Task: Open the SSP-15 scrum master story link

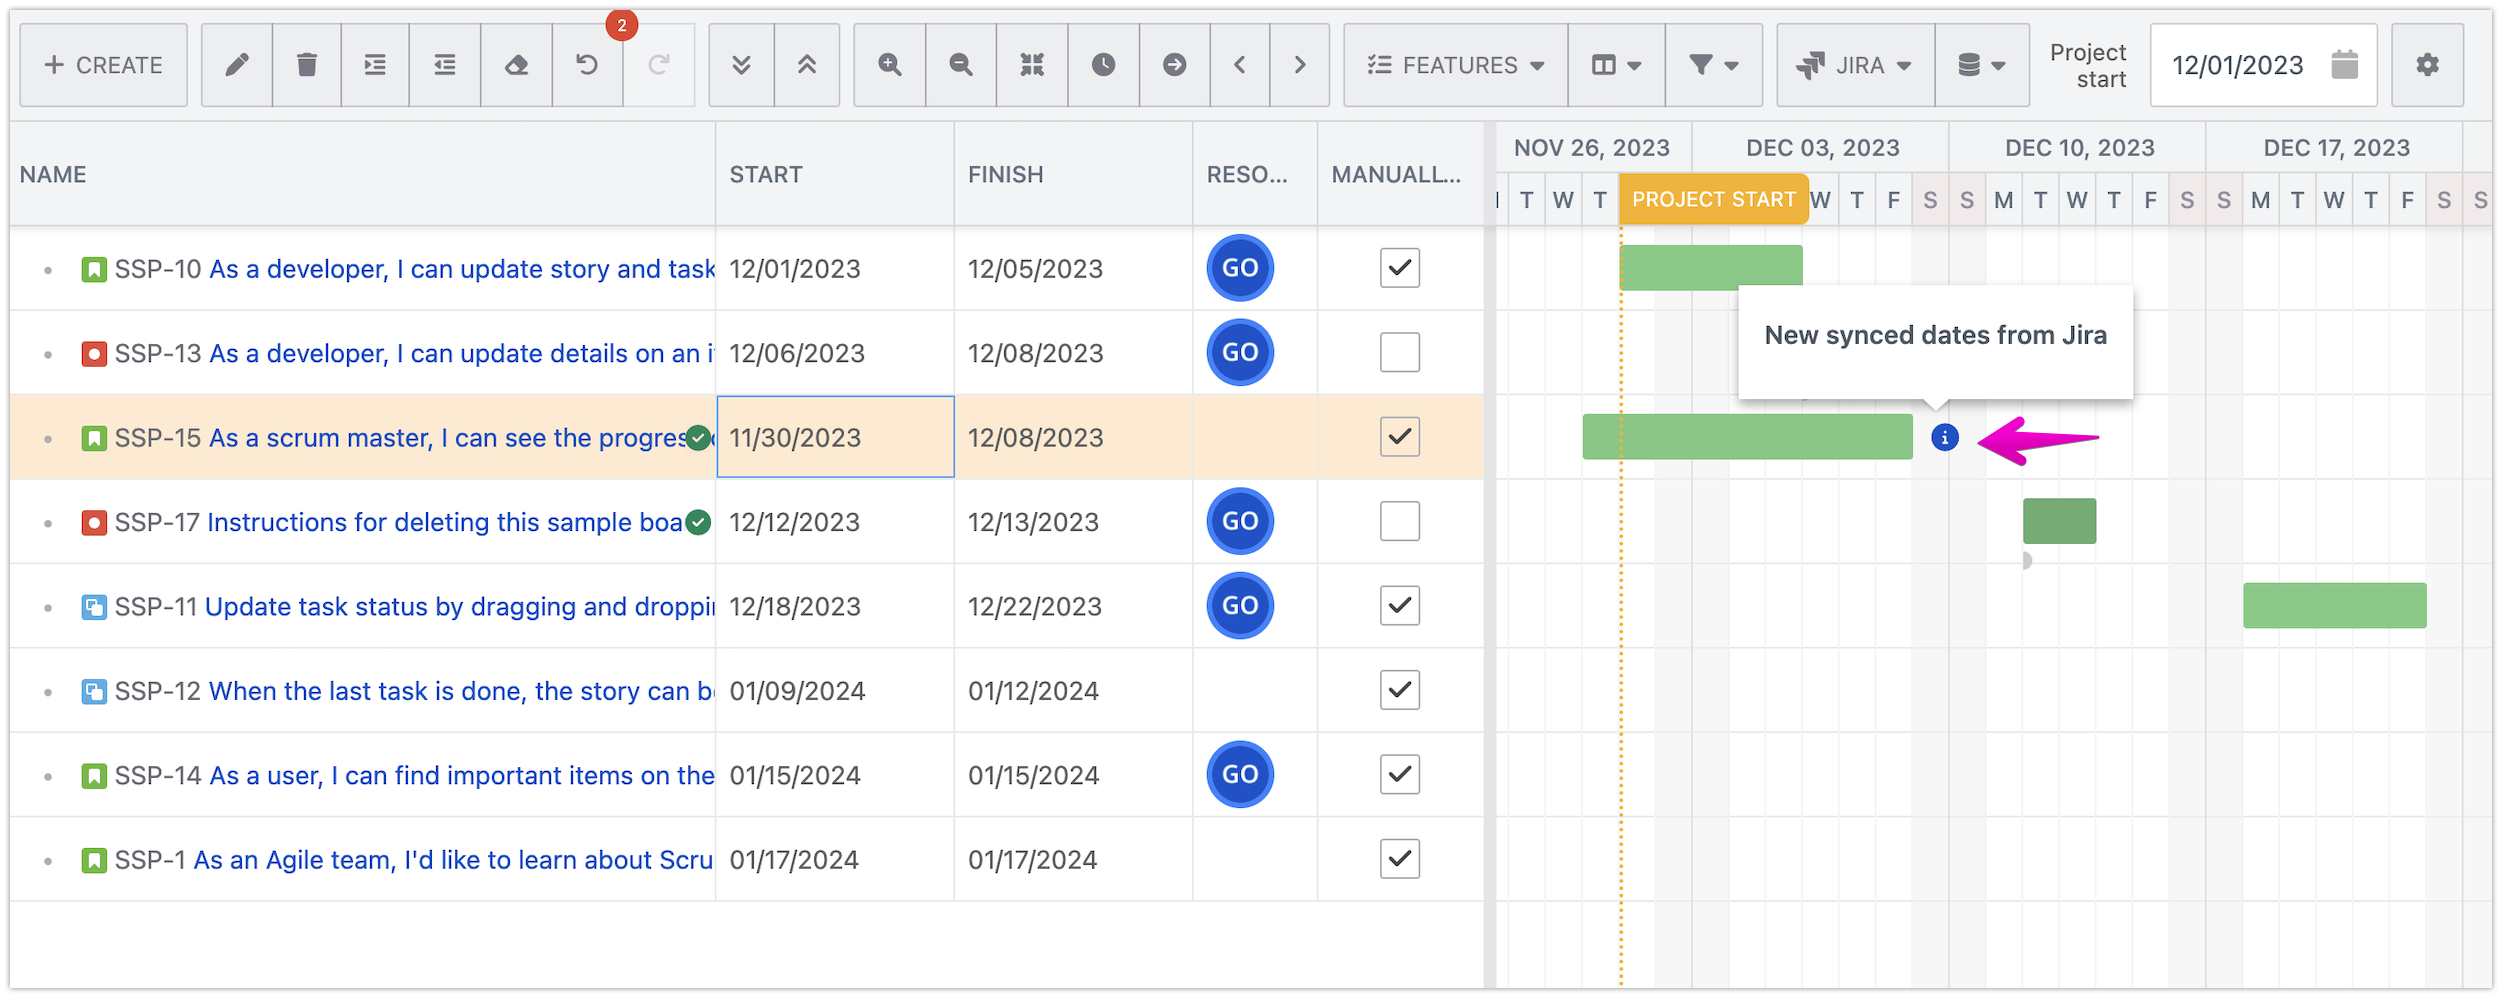Action: (440, 437)
